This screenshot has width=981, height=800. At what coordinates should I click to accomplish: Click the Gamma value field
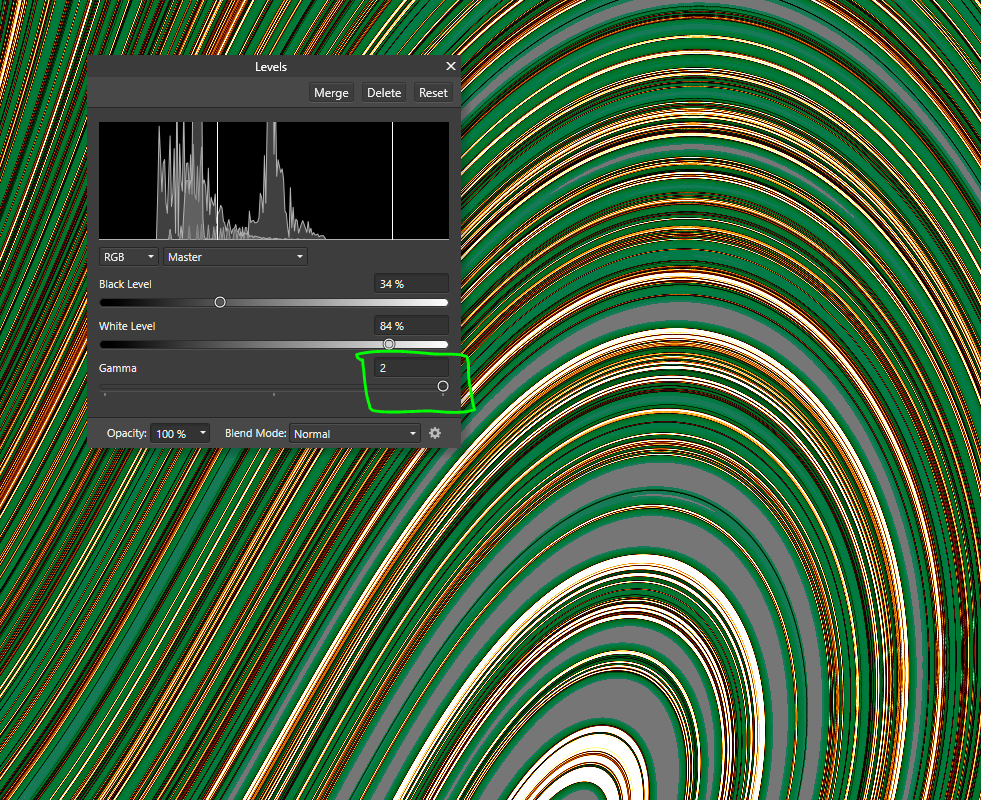(411, 368)
